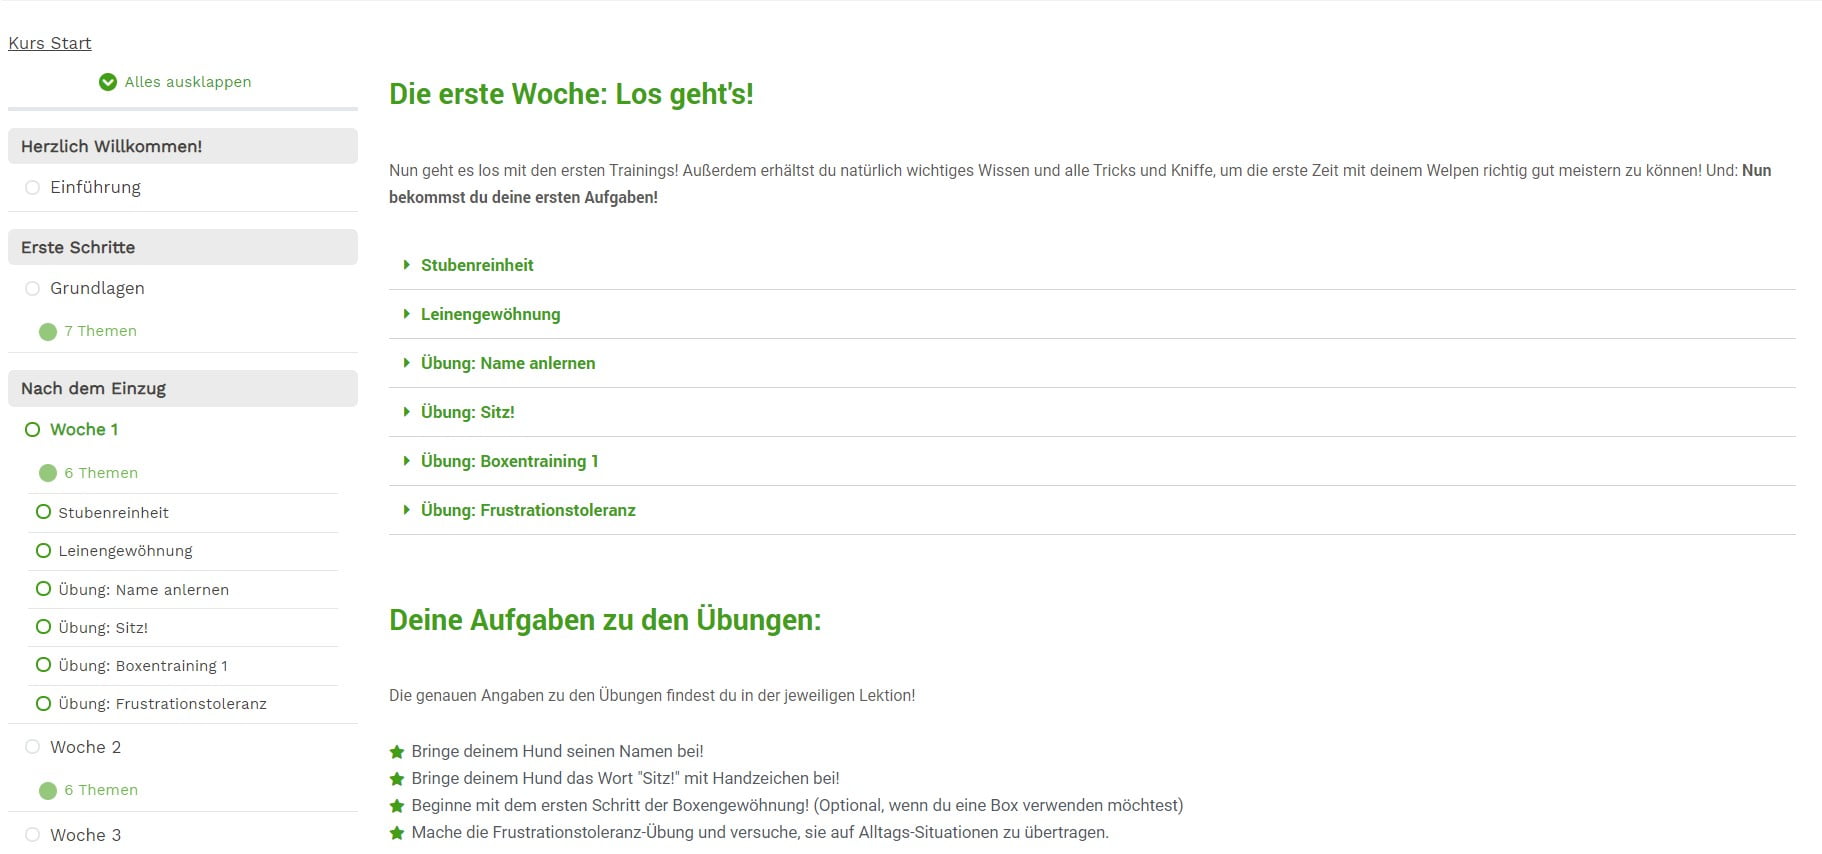1822x854 pixels.
Task: Click the 'Übung: Sitz!' accordion title
Action: pos(467,412)
